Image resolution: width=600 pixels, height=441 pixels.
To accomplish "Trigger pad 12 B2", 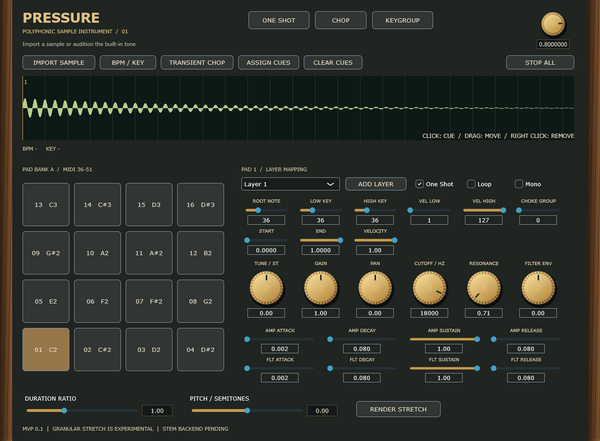I will pyautogui.click(x=201, y=253).
